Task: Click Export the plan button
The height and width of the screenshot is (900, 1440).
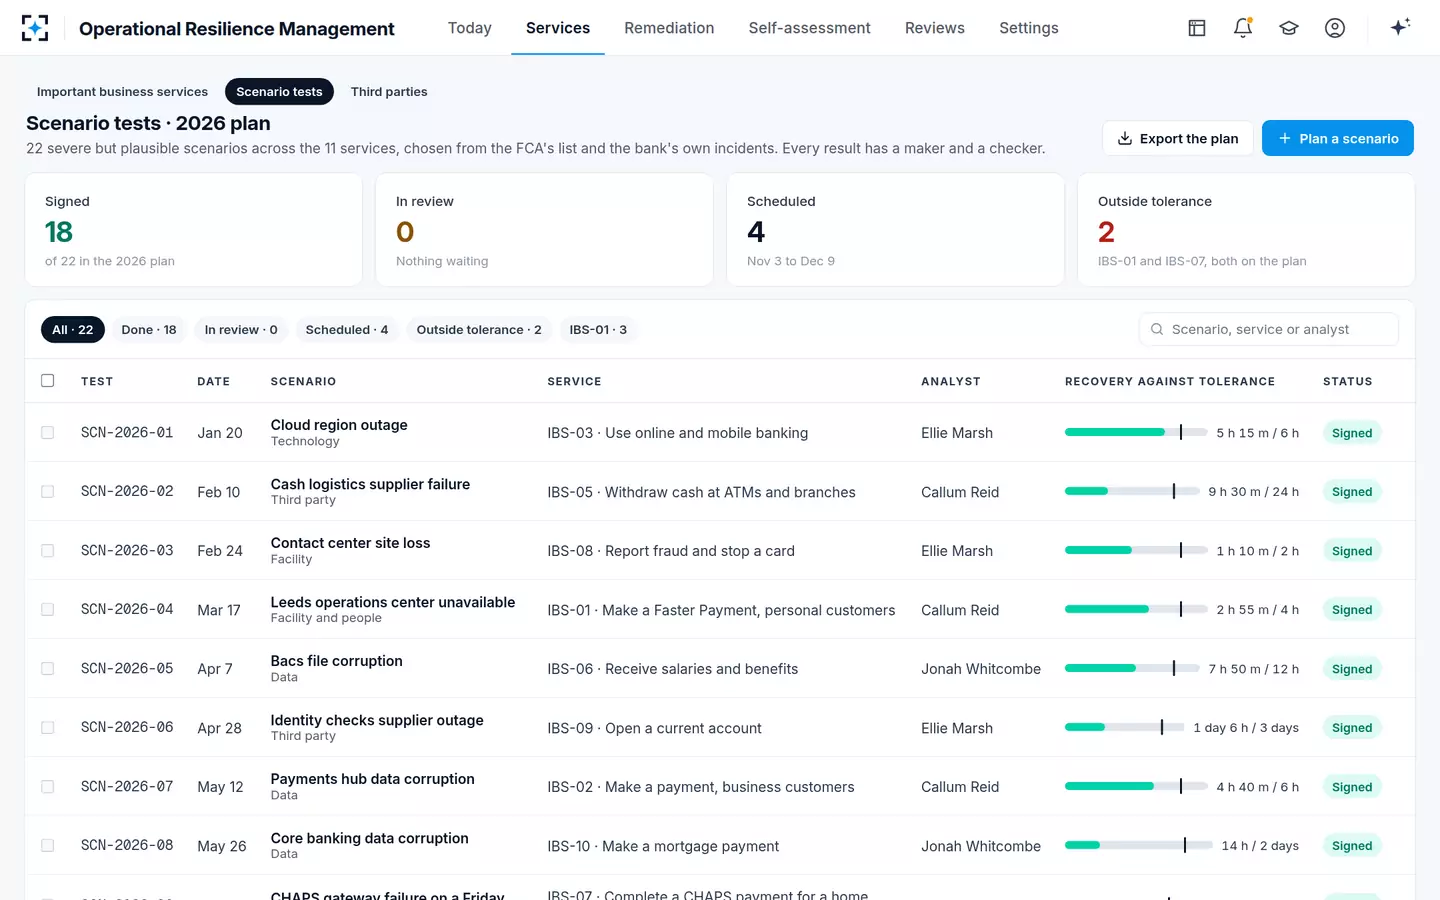Action: (1178, 139)
